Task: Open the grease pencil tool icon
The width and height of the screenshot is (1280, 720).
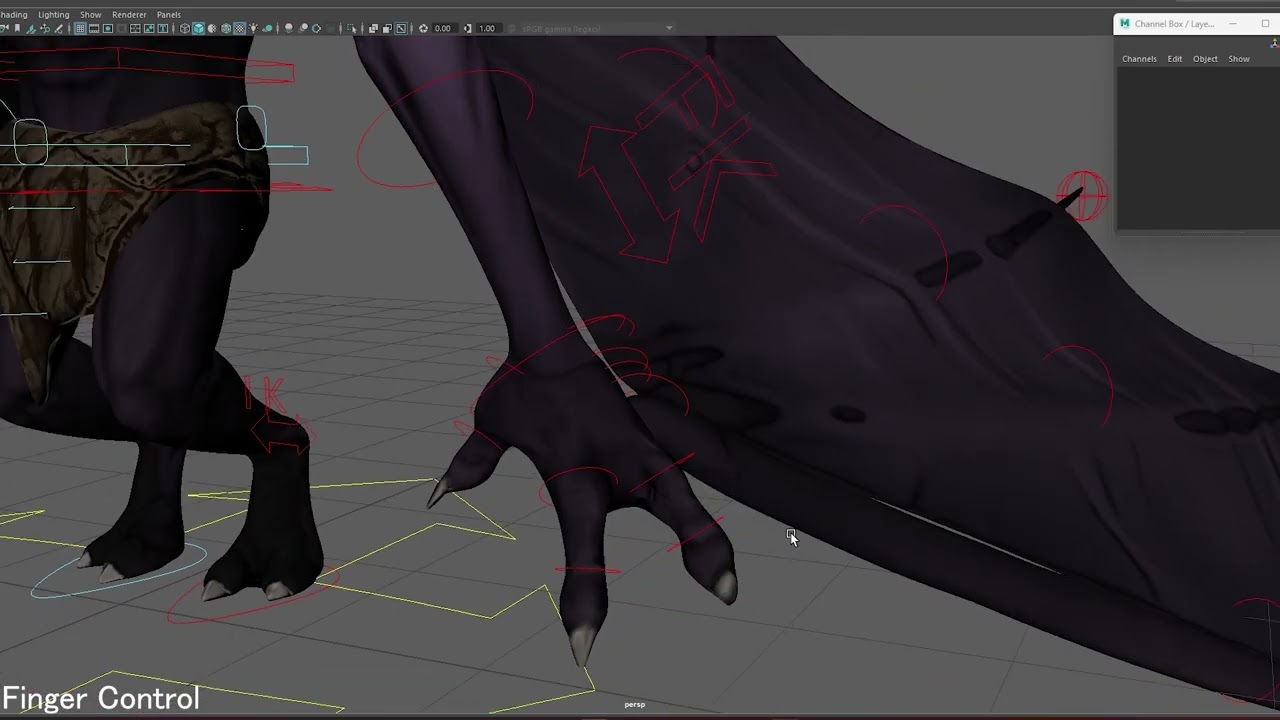Action: click(58, 28)
